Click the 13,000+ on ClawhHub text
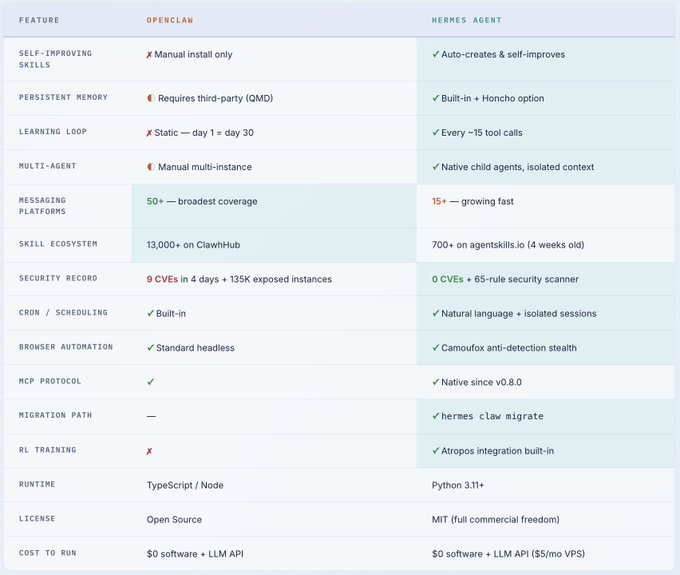Viewport: 680px width, 575px height. click(193, 245)
